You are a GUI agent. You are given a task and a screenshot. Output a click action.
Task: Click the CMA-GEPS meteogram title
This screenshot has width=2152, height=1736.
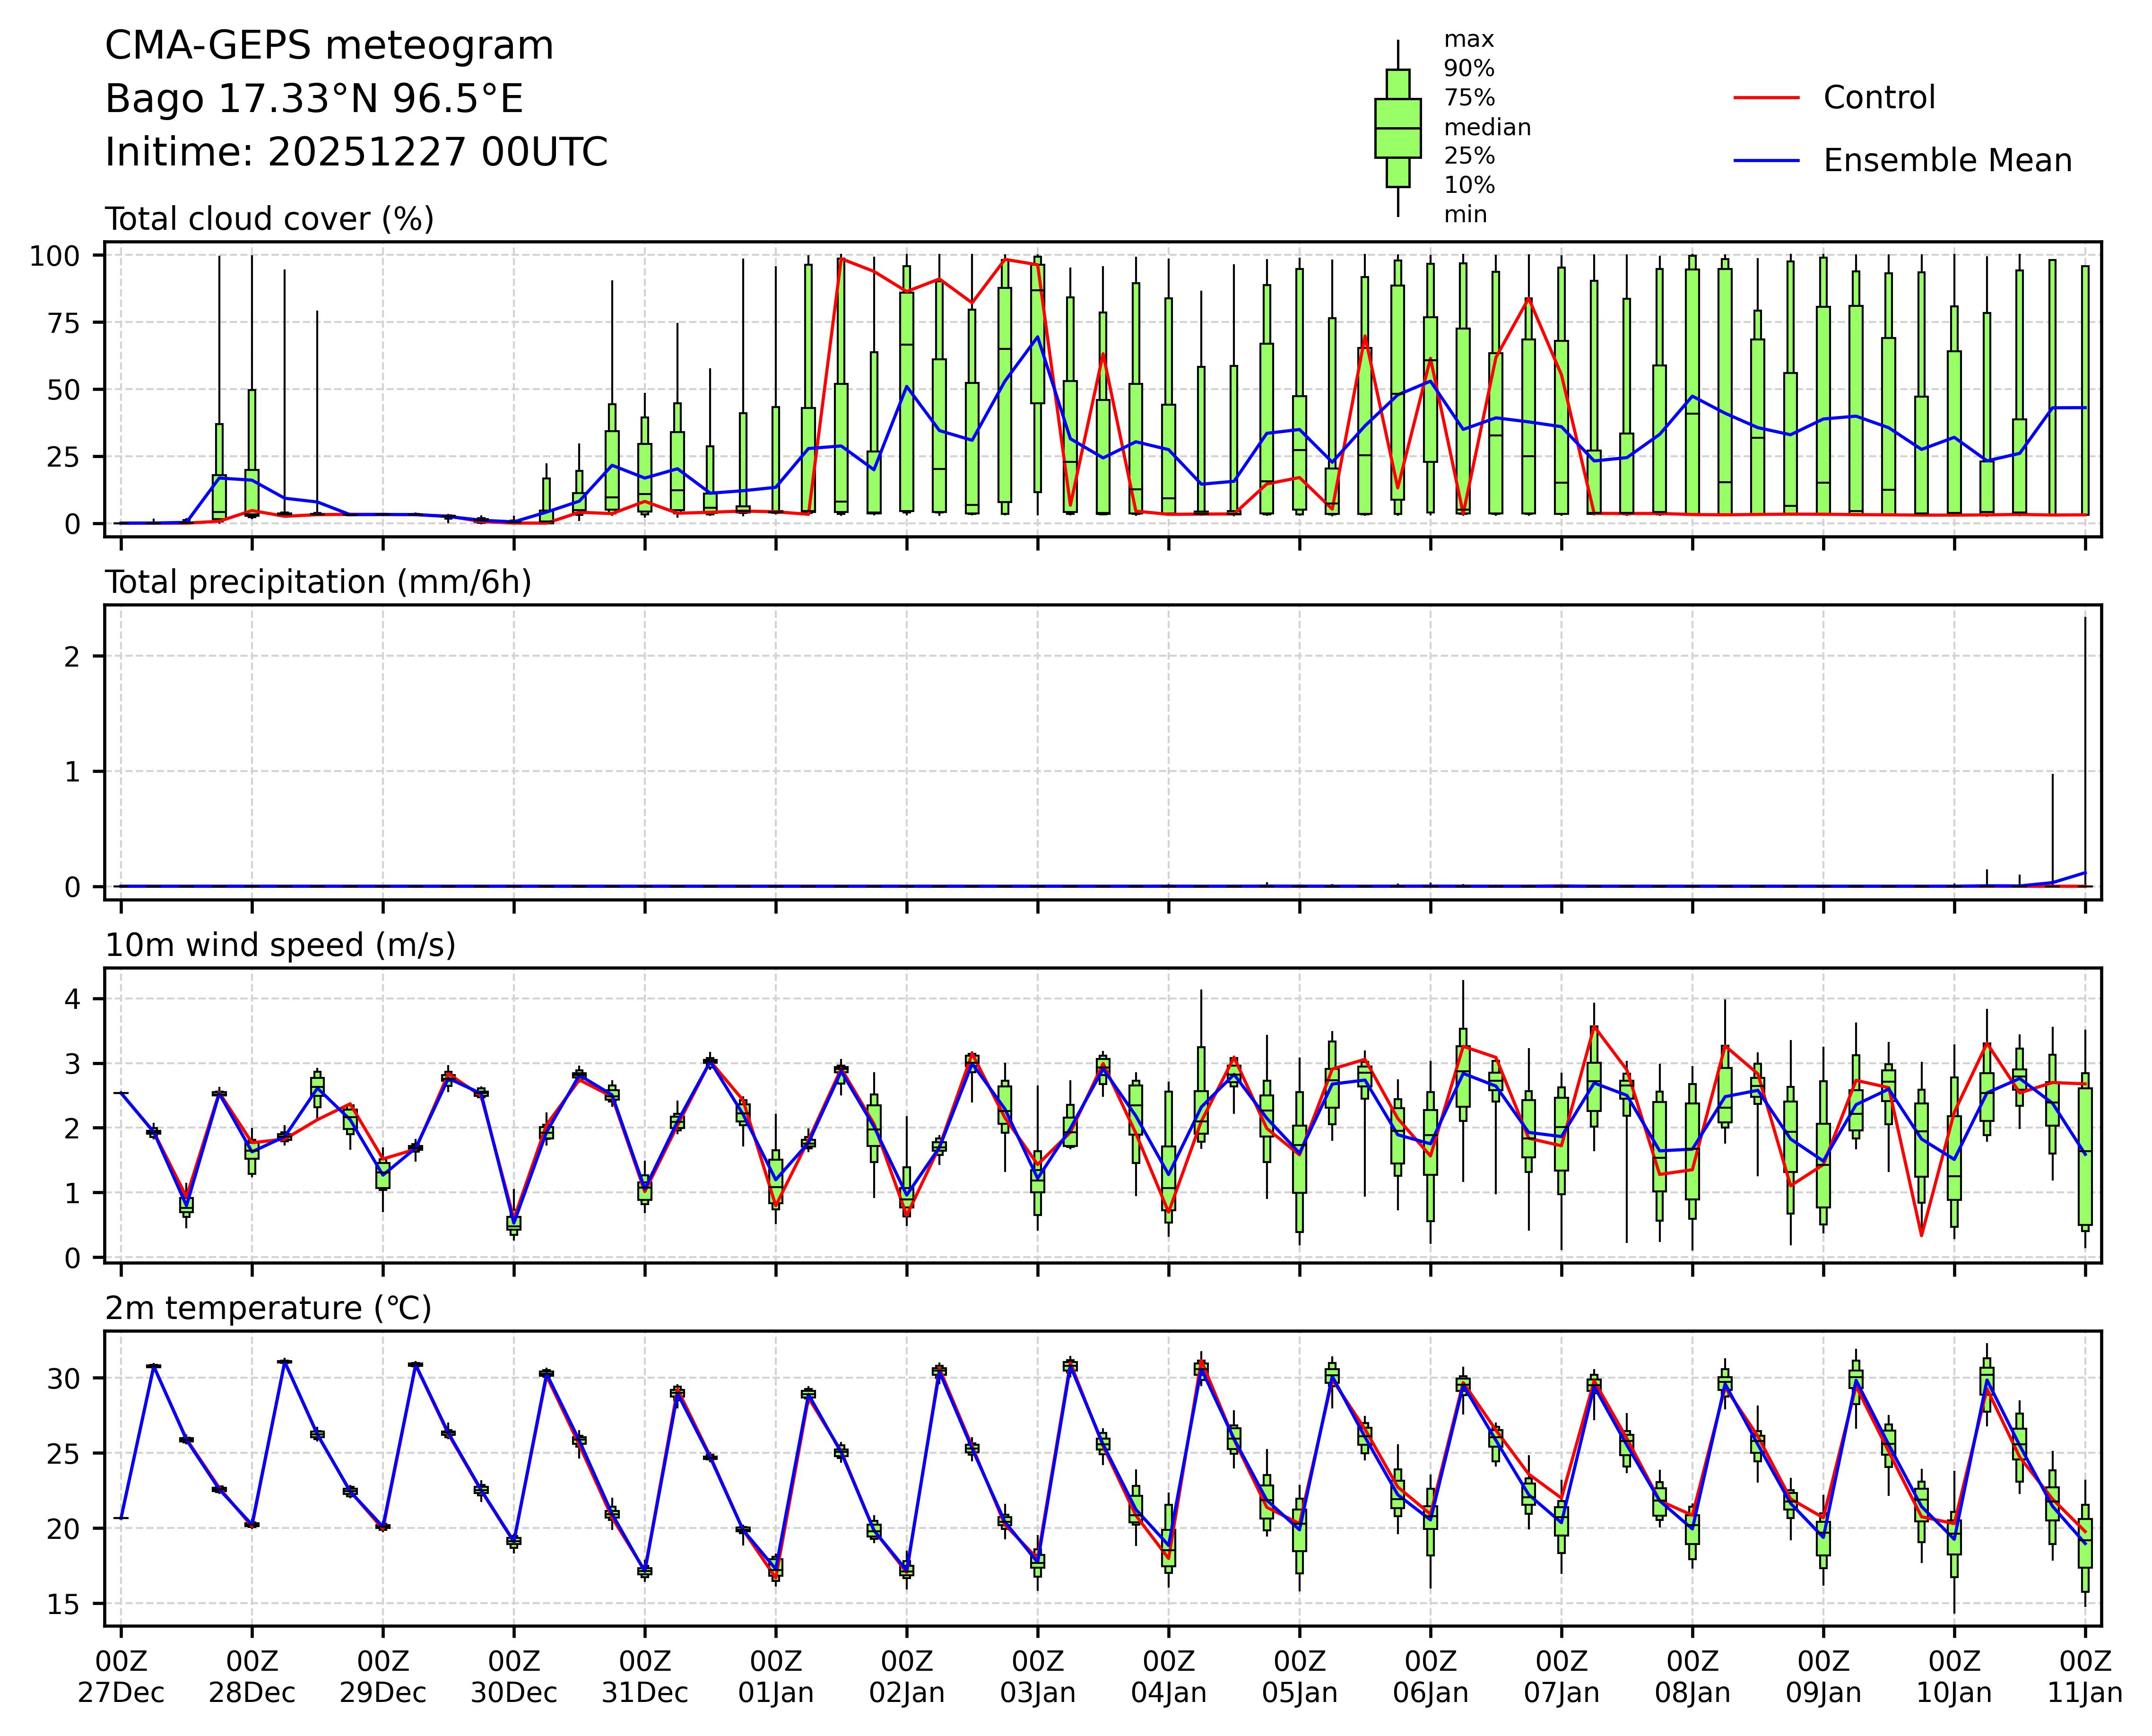pos(329,46)
